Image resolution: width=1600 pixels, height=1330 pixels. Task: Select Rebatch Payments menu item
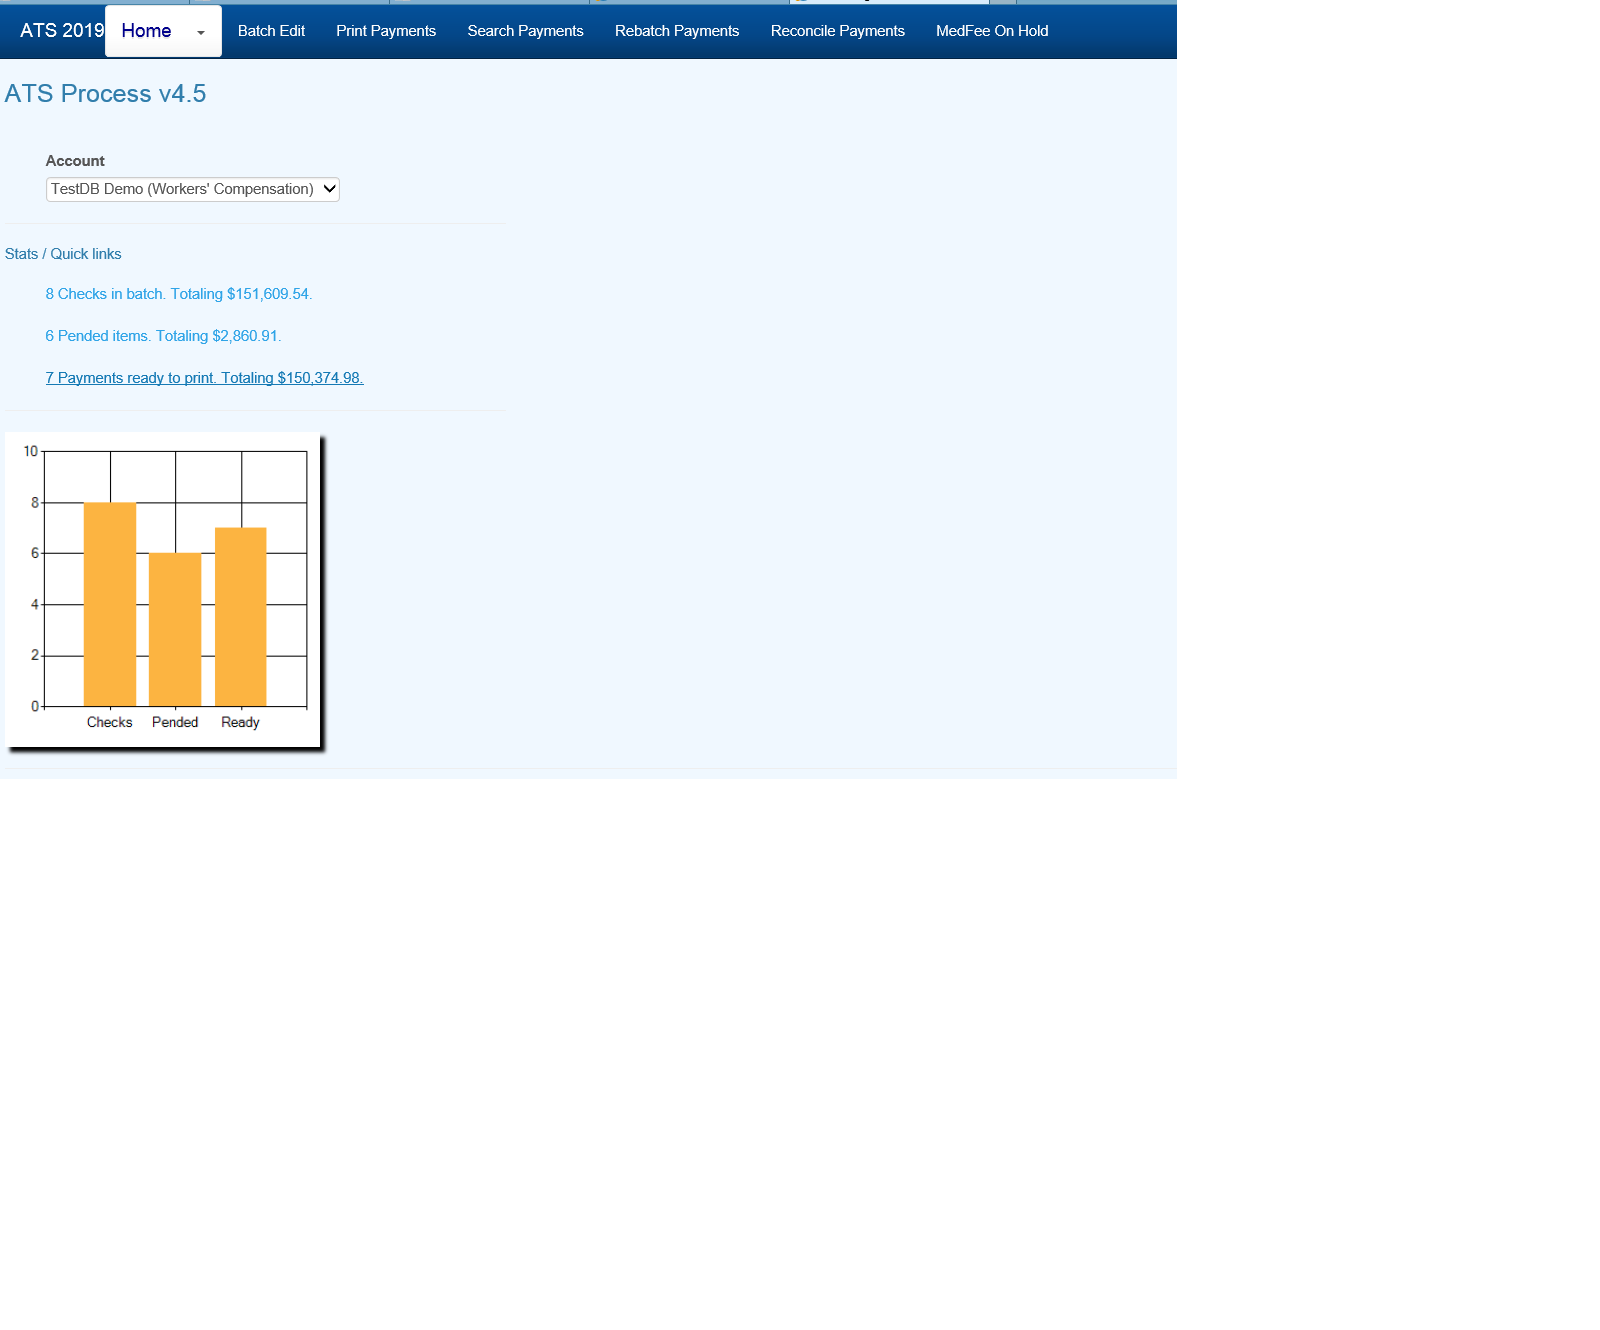pos(677,31)
